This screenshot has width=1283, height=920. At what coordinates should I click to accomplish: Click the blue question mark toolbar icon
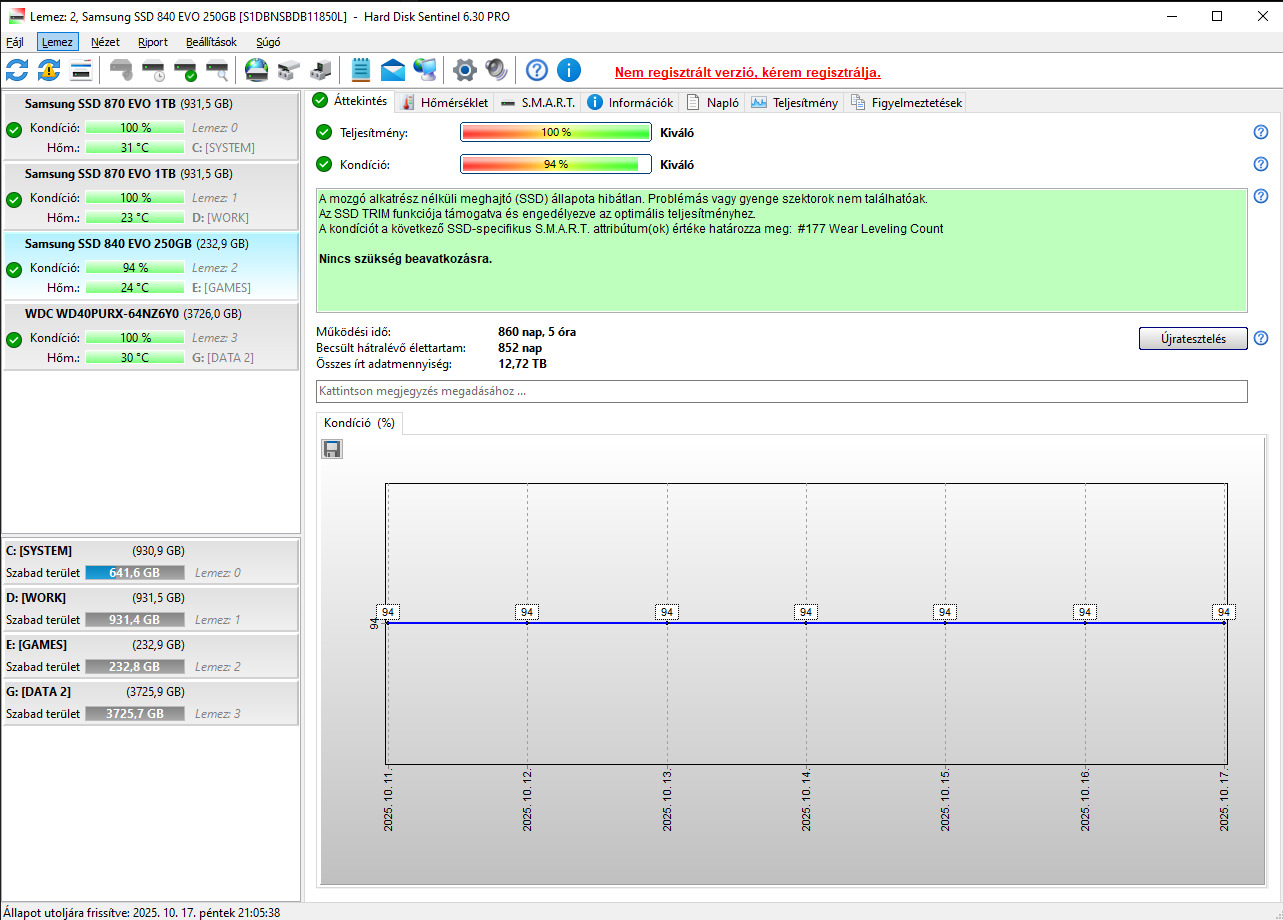click(537, 70)
